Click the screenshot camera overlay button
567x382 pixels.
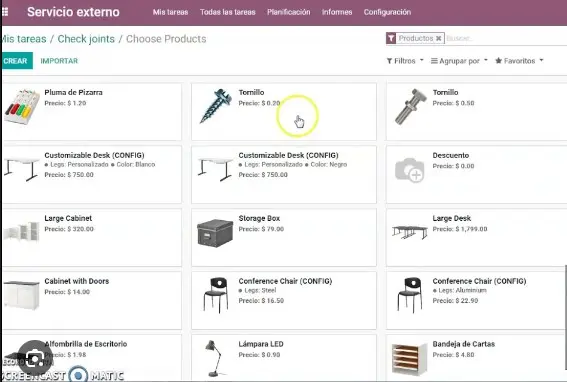[35, 358]
